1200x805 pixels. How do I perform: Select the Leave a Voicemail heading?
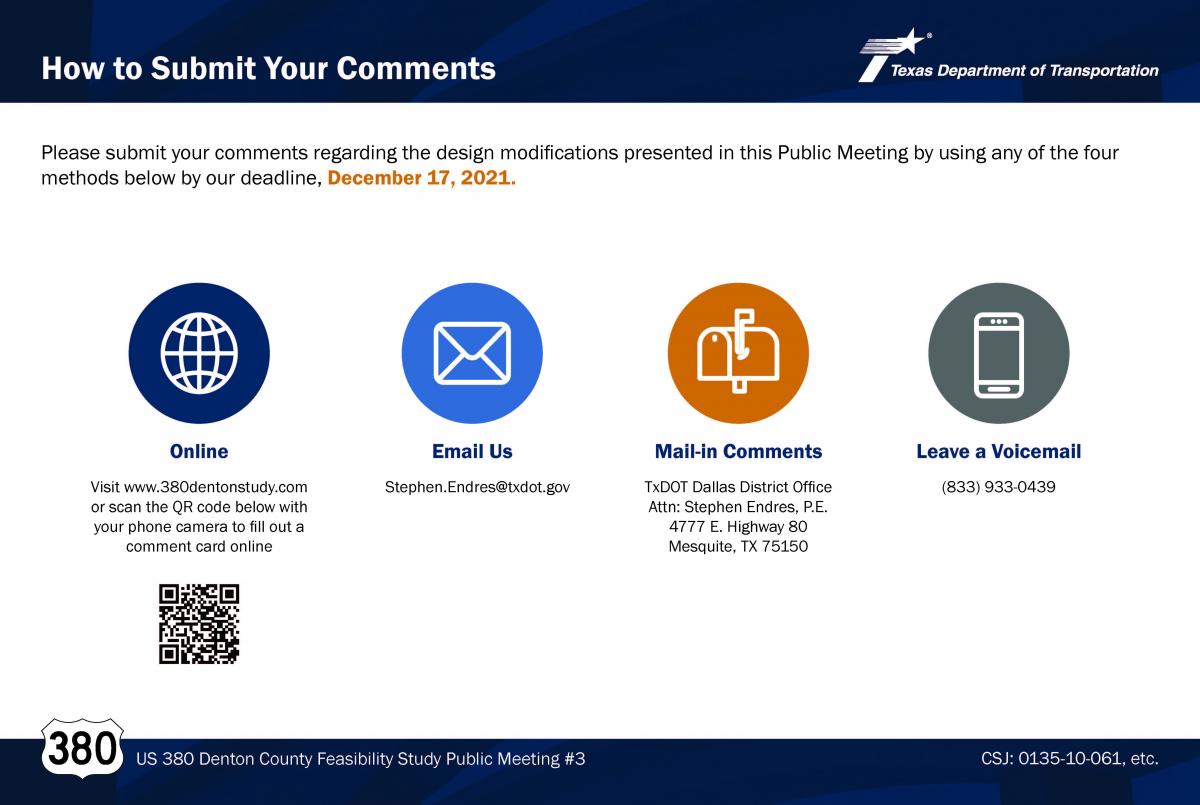pyautogui.click(x=999, y=451)
